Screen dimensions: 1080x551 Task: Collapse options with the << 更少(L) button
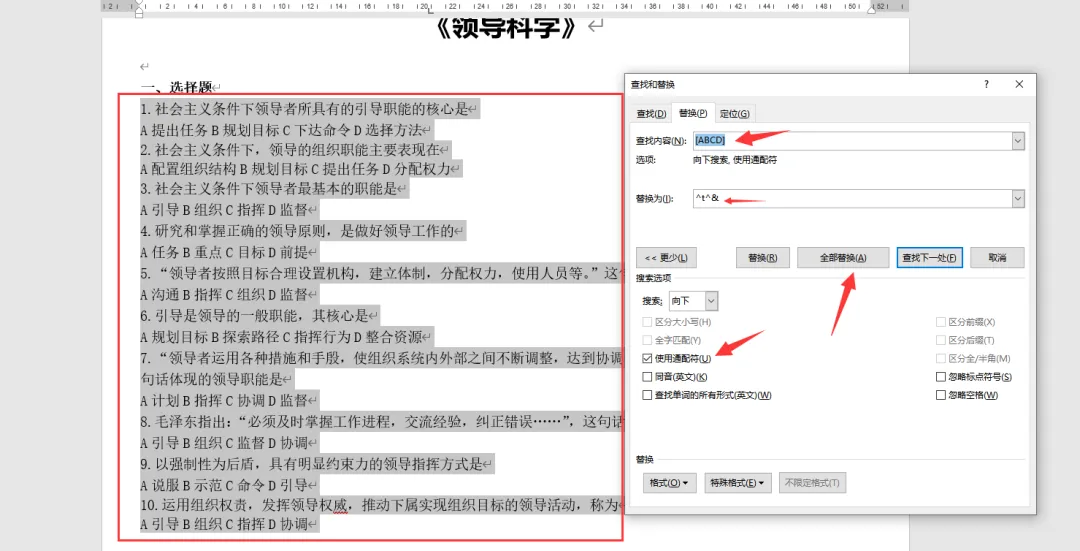666,258
